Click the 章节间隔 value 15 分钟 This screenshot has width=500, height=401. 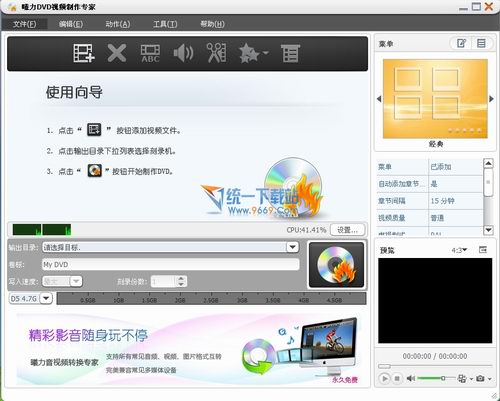442,201
